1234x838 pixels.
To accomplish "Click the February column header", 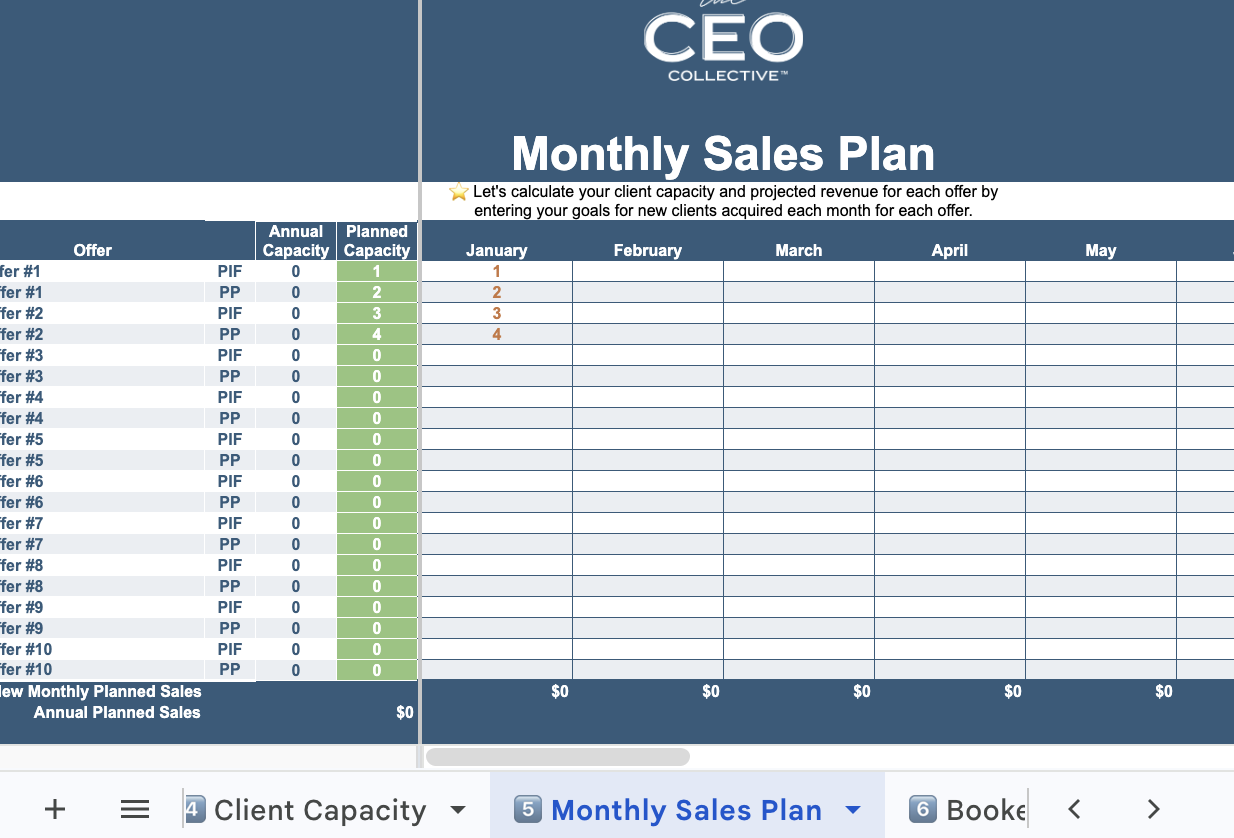I will point(648,250).
